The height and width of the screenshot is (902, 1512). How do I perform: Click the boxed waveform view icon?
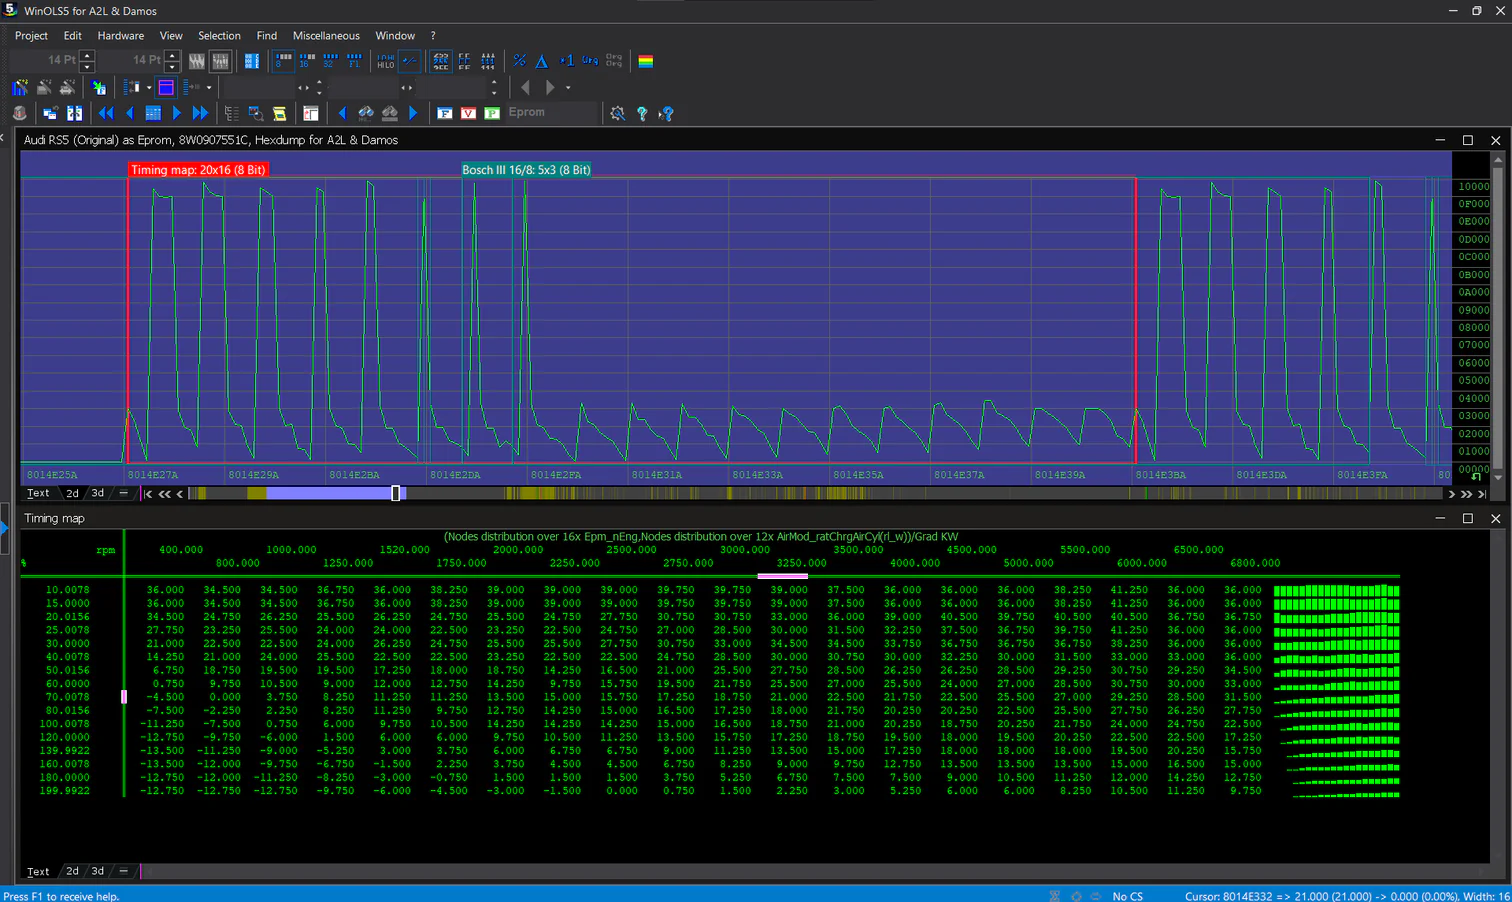tap(220, 61)
